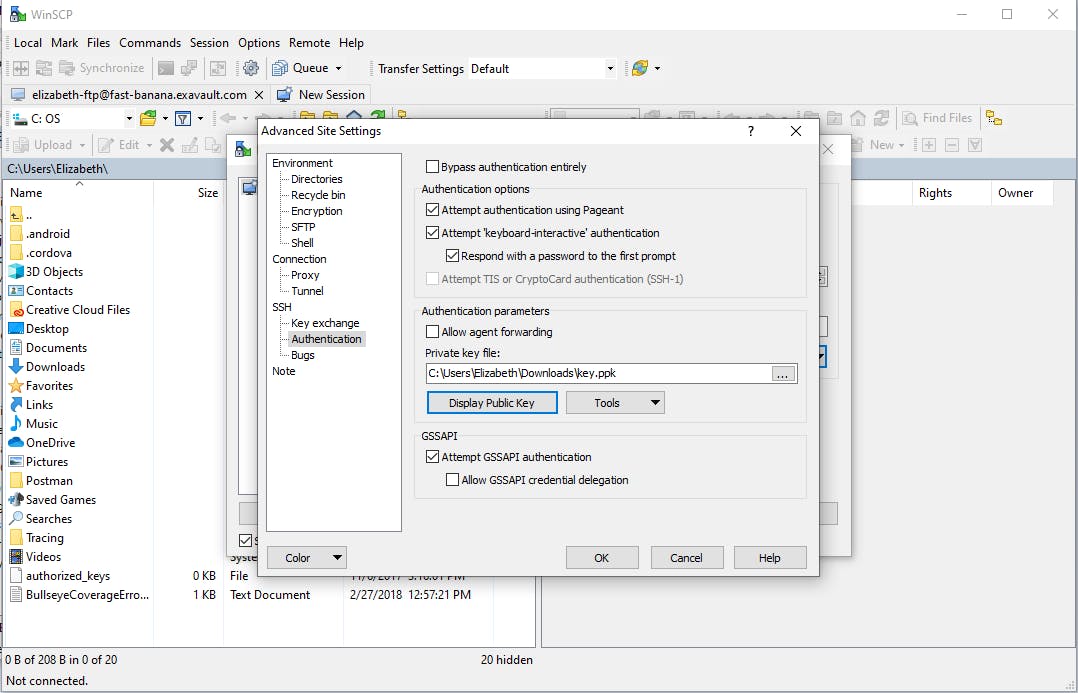Open the Commands menu
Viewport: 1078px width, 693px height.
[150, 43]
